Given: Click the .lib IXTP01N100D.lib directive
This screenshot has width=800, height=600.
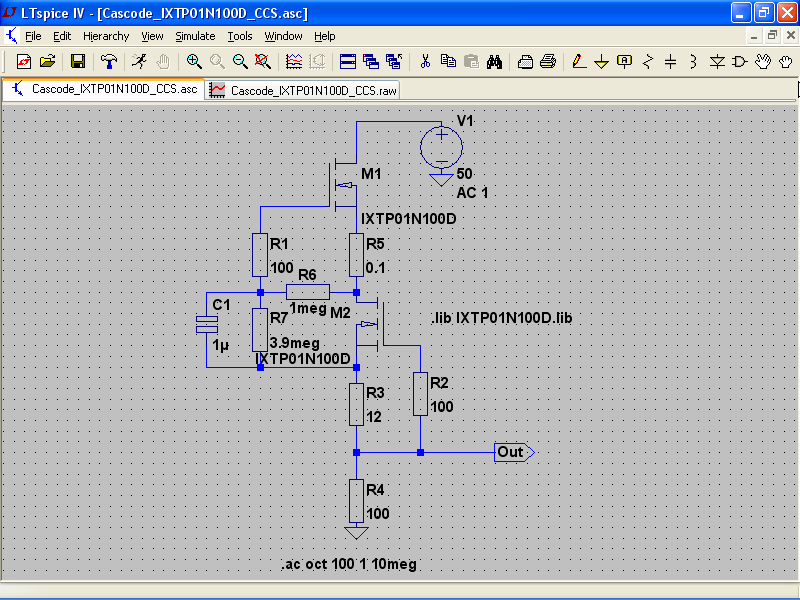Looking at the screenshot, I should [502, 318].
